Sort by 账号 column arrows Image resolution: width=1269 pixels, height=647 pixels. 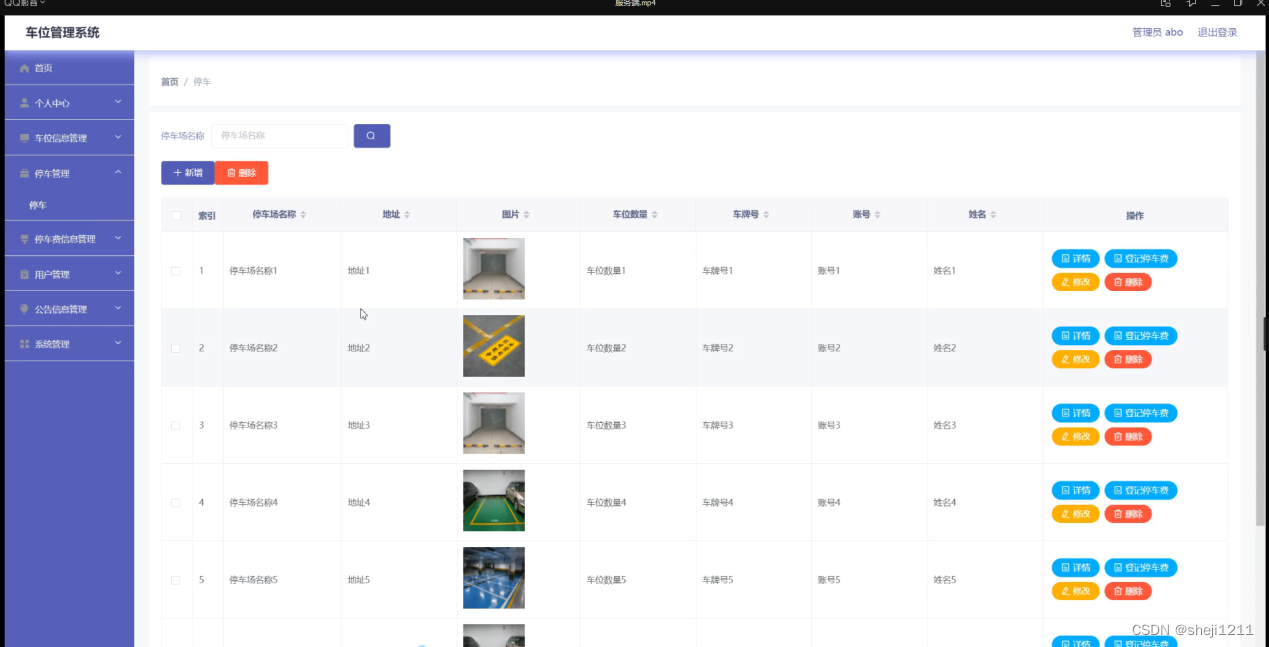tap(878, 215)
